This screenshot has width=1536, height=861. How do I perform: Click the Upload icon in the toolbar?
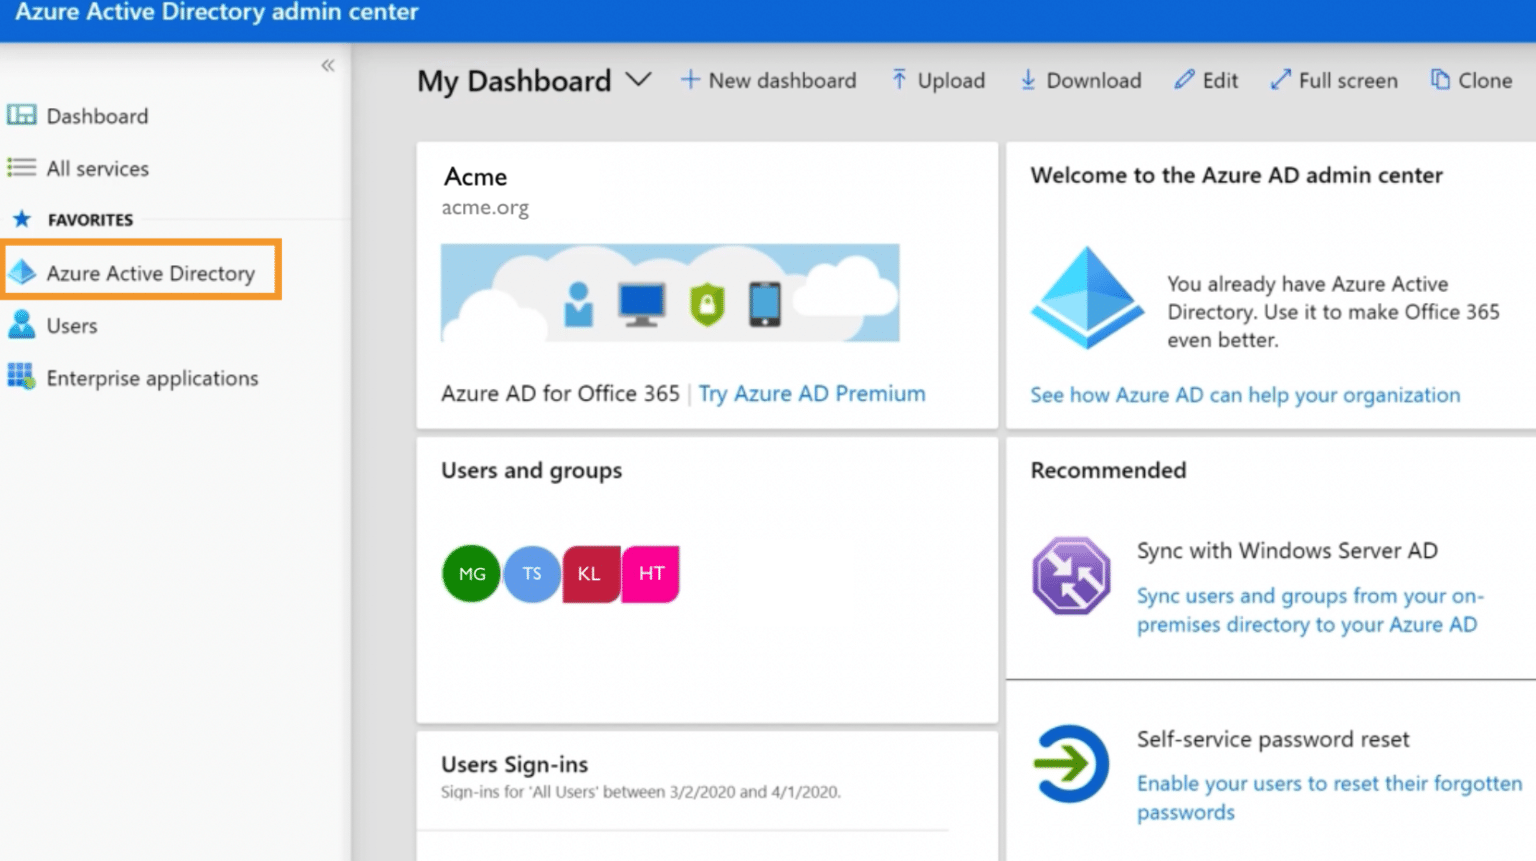click(x=899, y=79)
